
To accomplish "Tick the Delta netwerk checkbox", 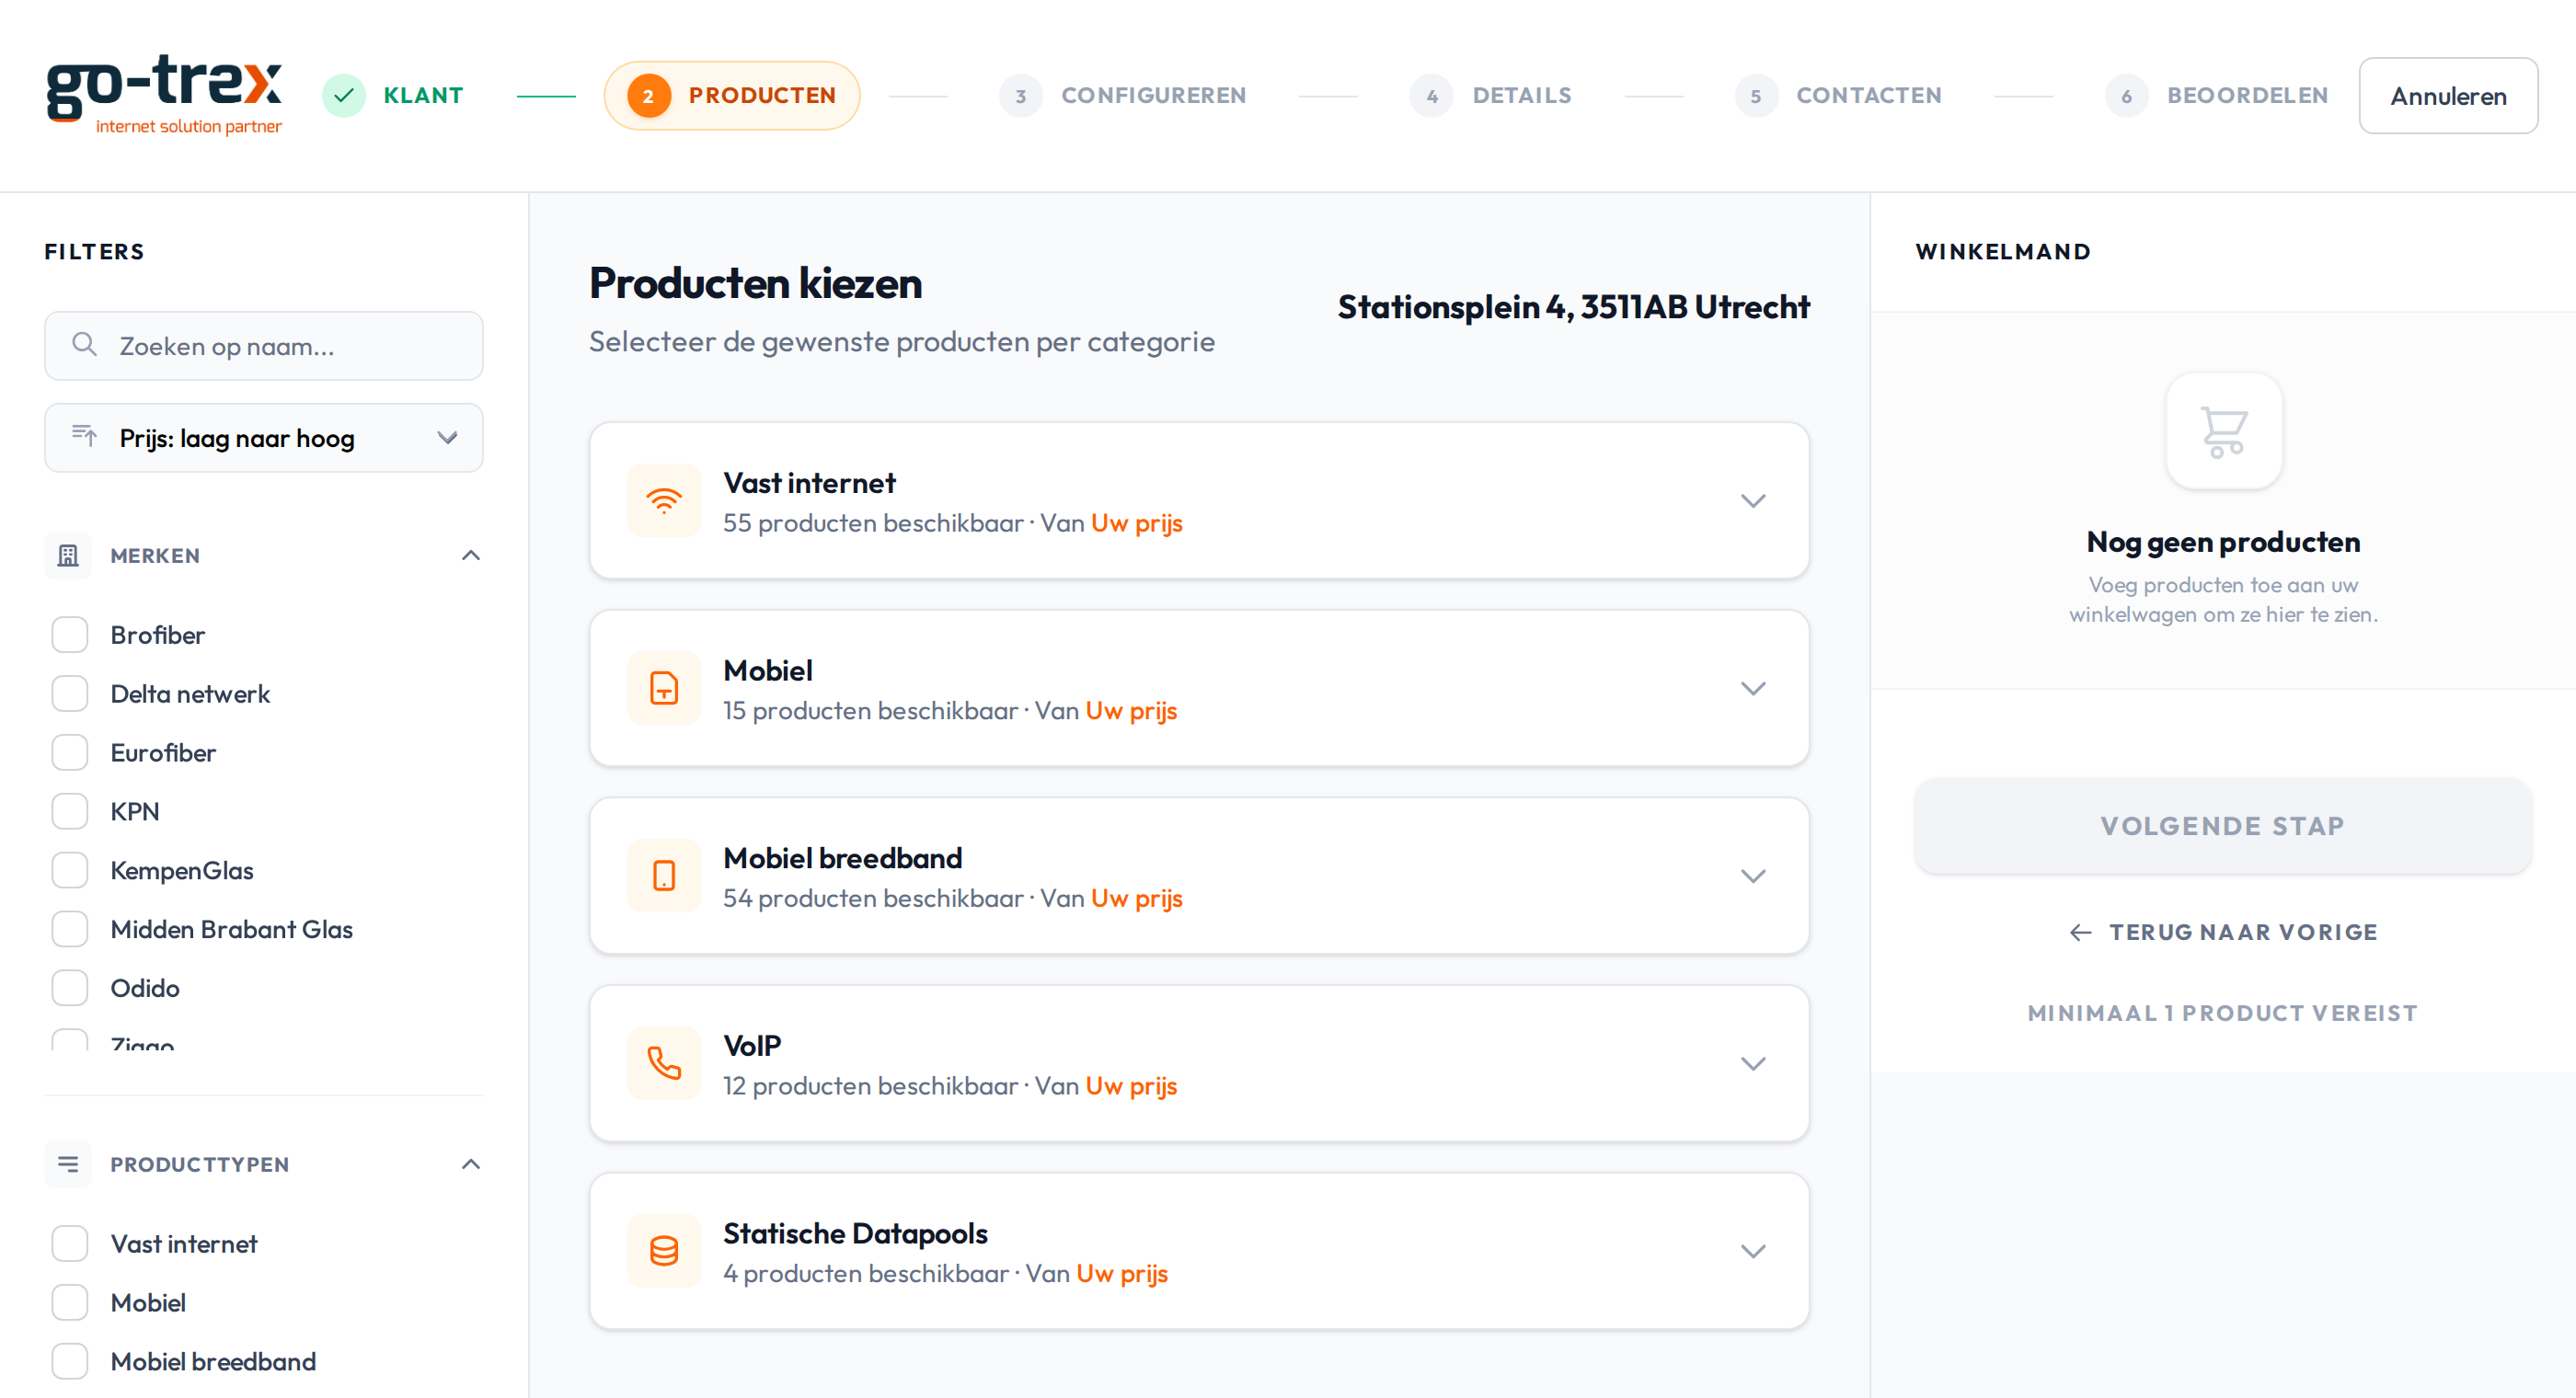I will (70, 694).
